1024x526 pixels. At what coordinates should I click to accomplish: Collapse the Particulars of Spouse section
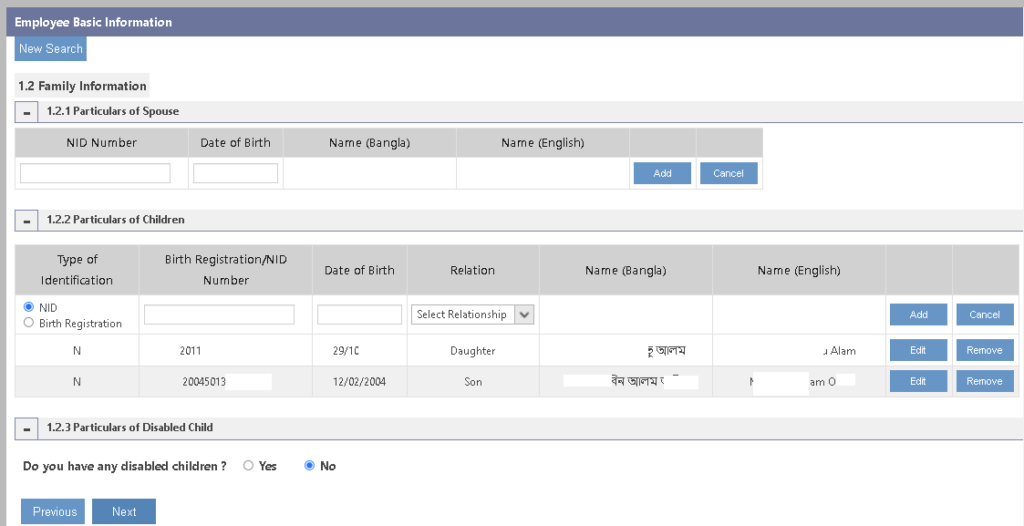28,112
